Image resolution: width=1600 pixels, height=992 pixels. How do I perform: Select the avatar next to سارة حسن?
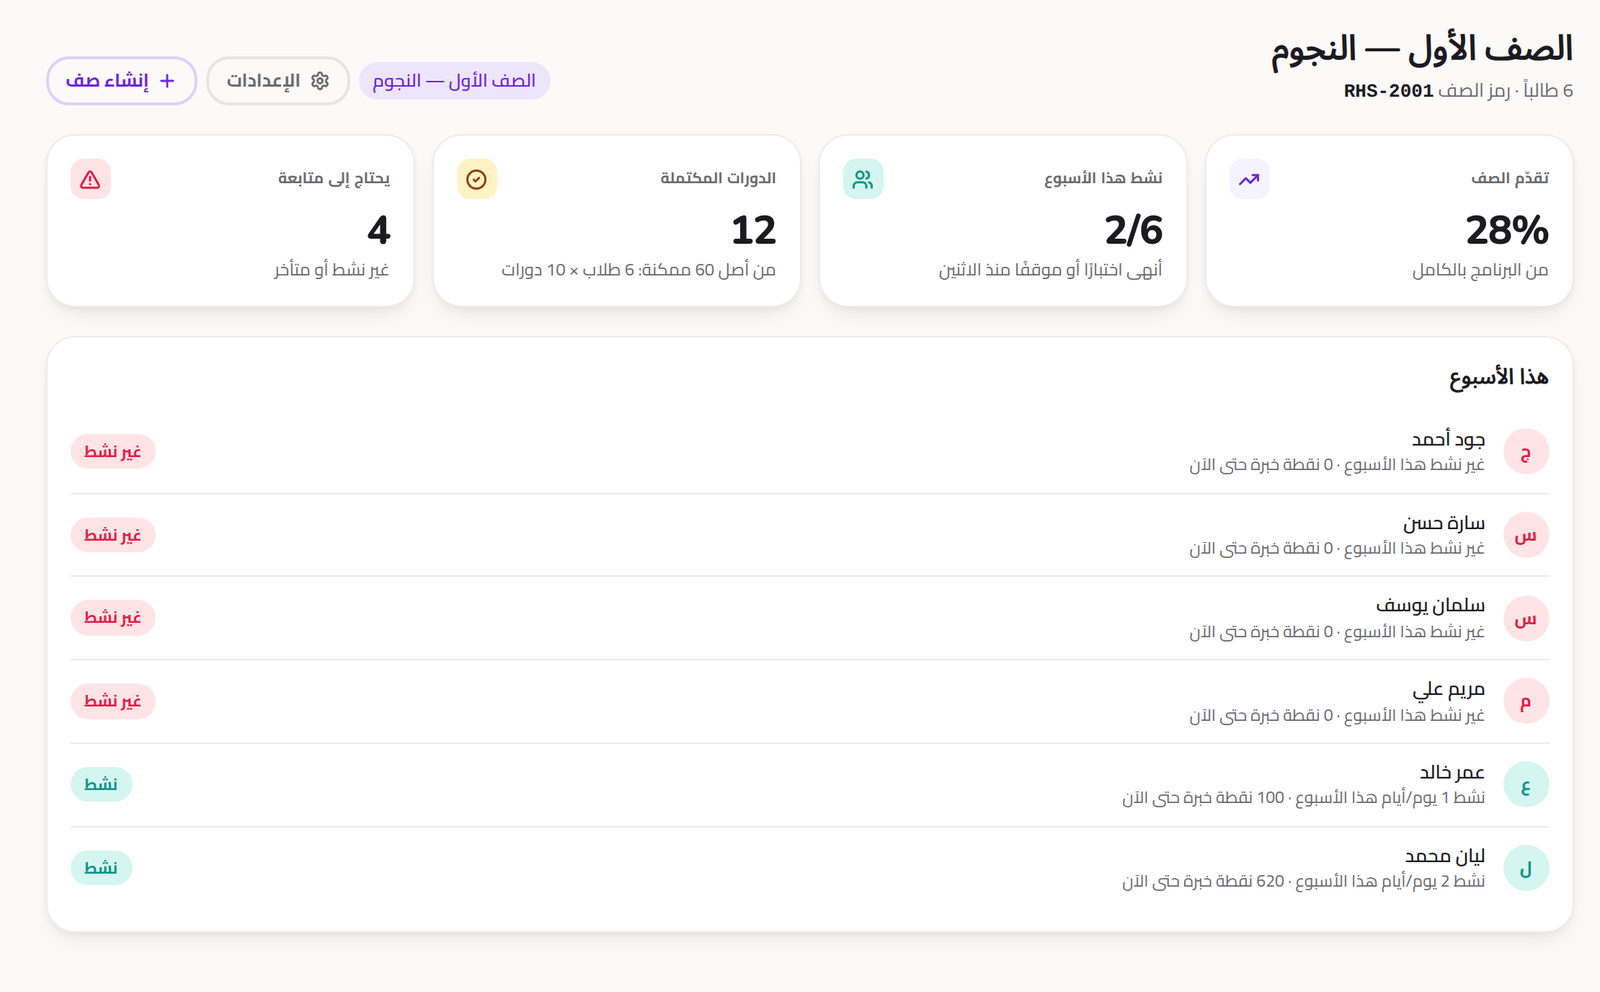point(1526,535)
